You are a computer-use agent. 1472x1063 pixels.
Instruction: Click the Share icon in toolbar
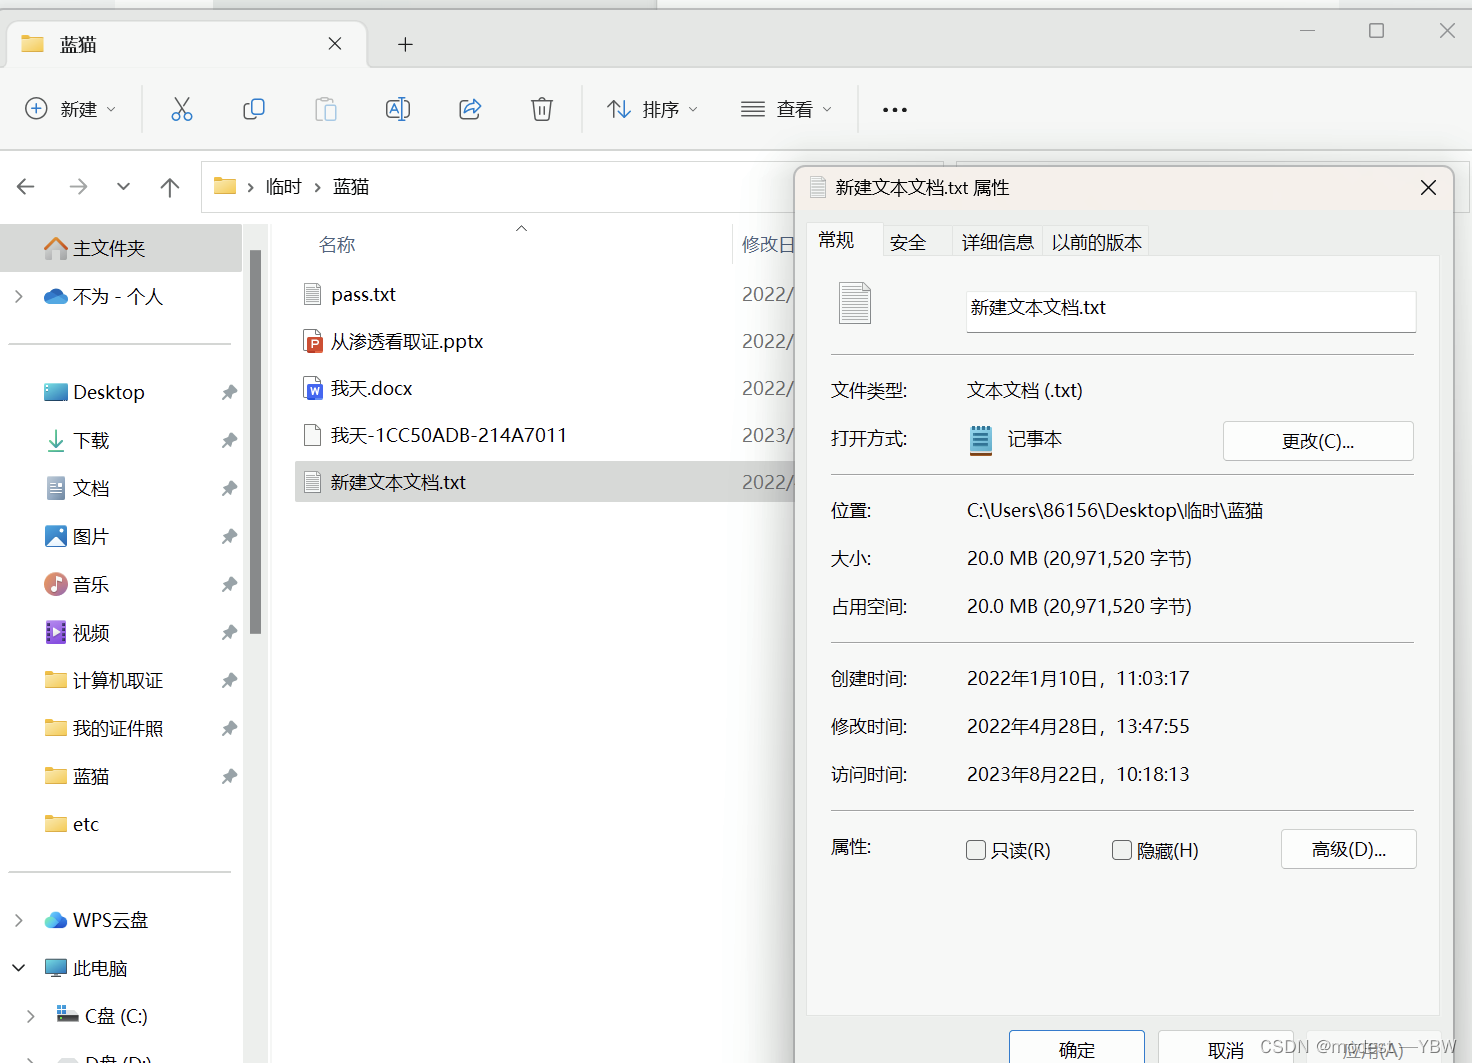click(x=470, y=109)
